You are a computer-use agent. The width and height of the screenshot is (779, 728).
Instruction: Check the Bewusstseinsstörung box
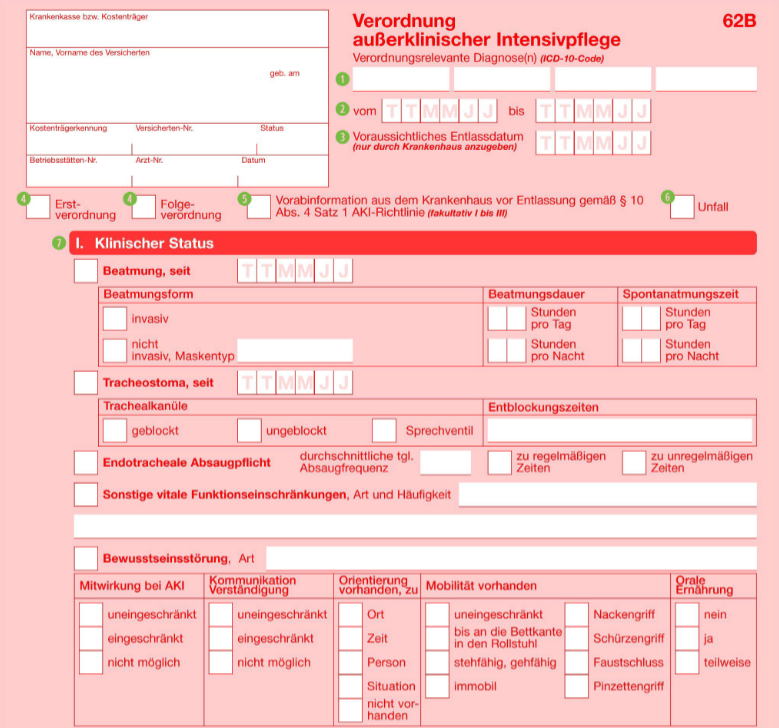[x=86, y=559]
